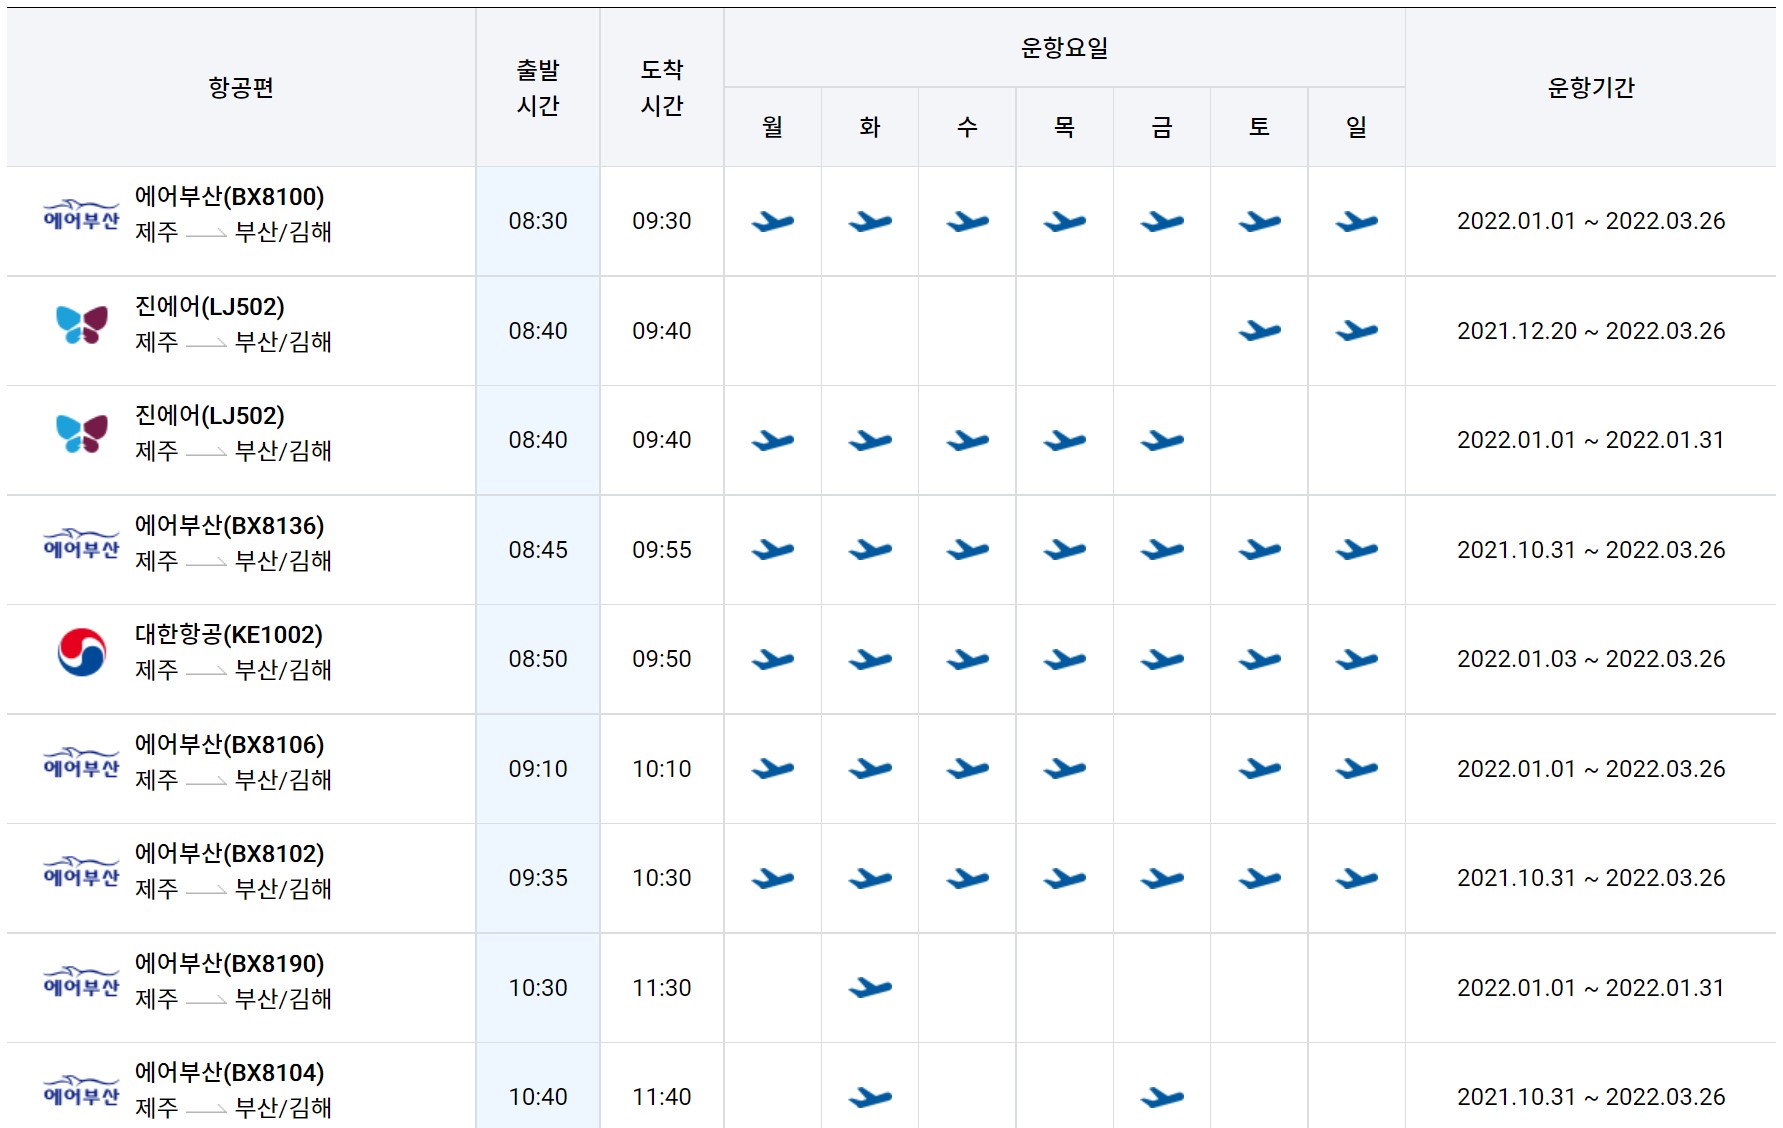Click arrival time 09:55
The height and width of the screenshot is (1128, 1783).
[x=662, y=550]
